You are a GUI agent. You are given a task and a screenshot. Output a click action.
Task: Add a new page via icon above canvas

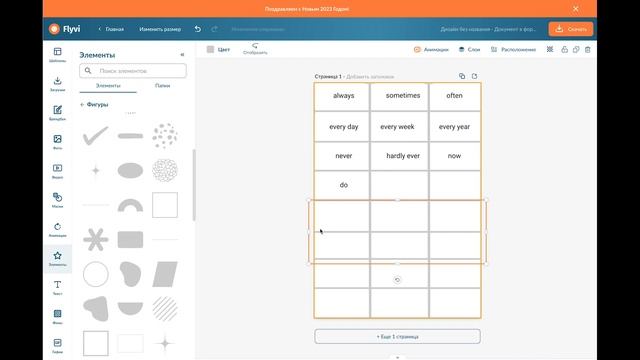(474, 76)
